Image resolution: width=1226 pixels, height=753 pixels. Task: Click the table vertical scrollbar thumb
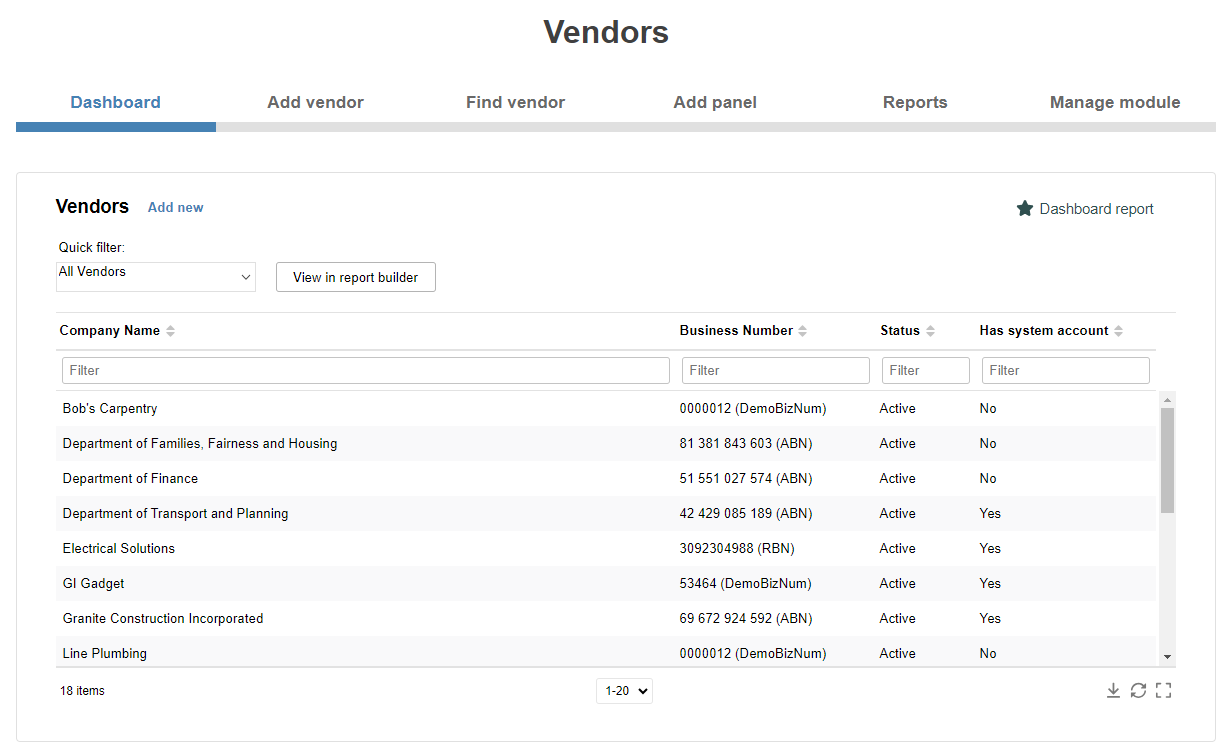[x=1167, y=460]
